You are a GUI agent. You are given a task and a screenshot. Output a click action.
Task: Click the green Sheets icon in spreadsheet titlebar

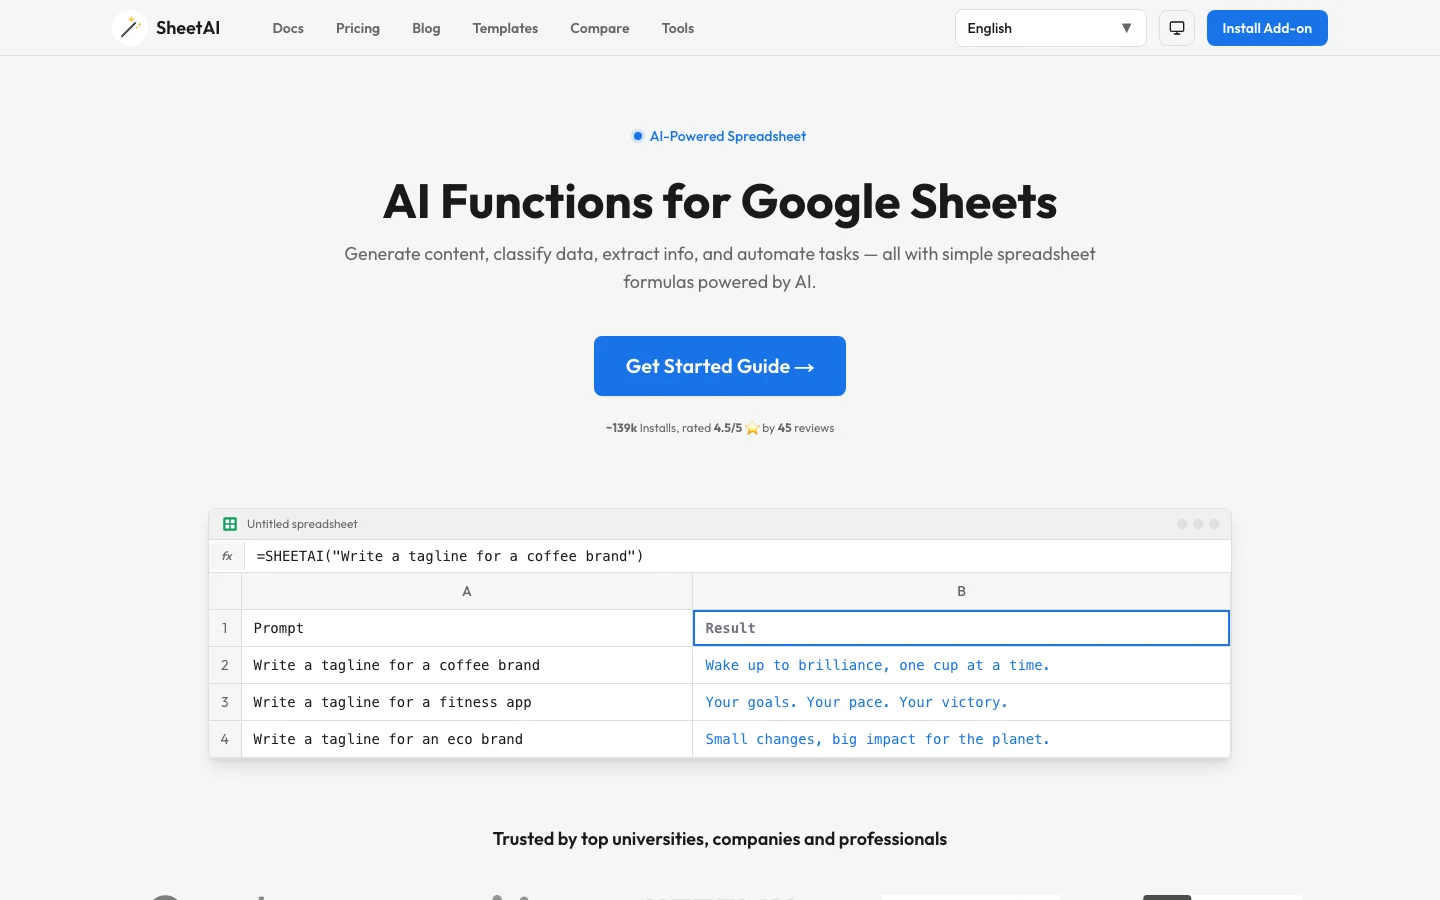click(230, 524)
